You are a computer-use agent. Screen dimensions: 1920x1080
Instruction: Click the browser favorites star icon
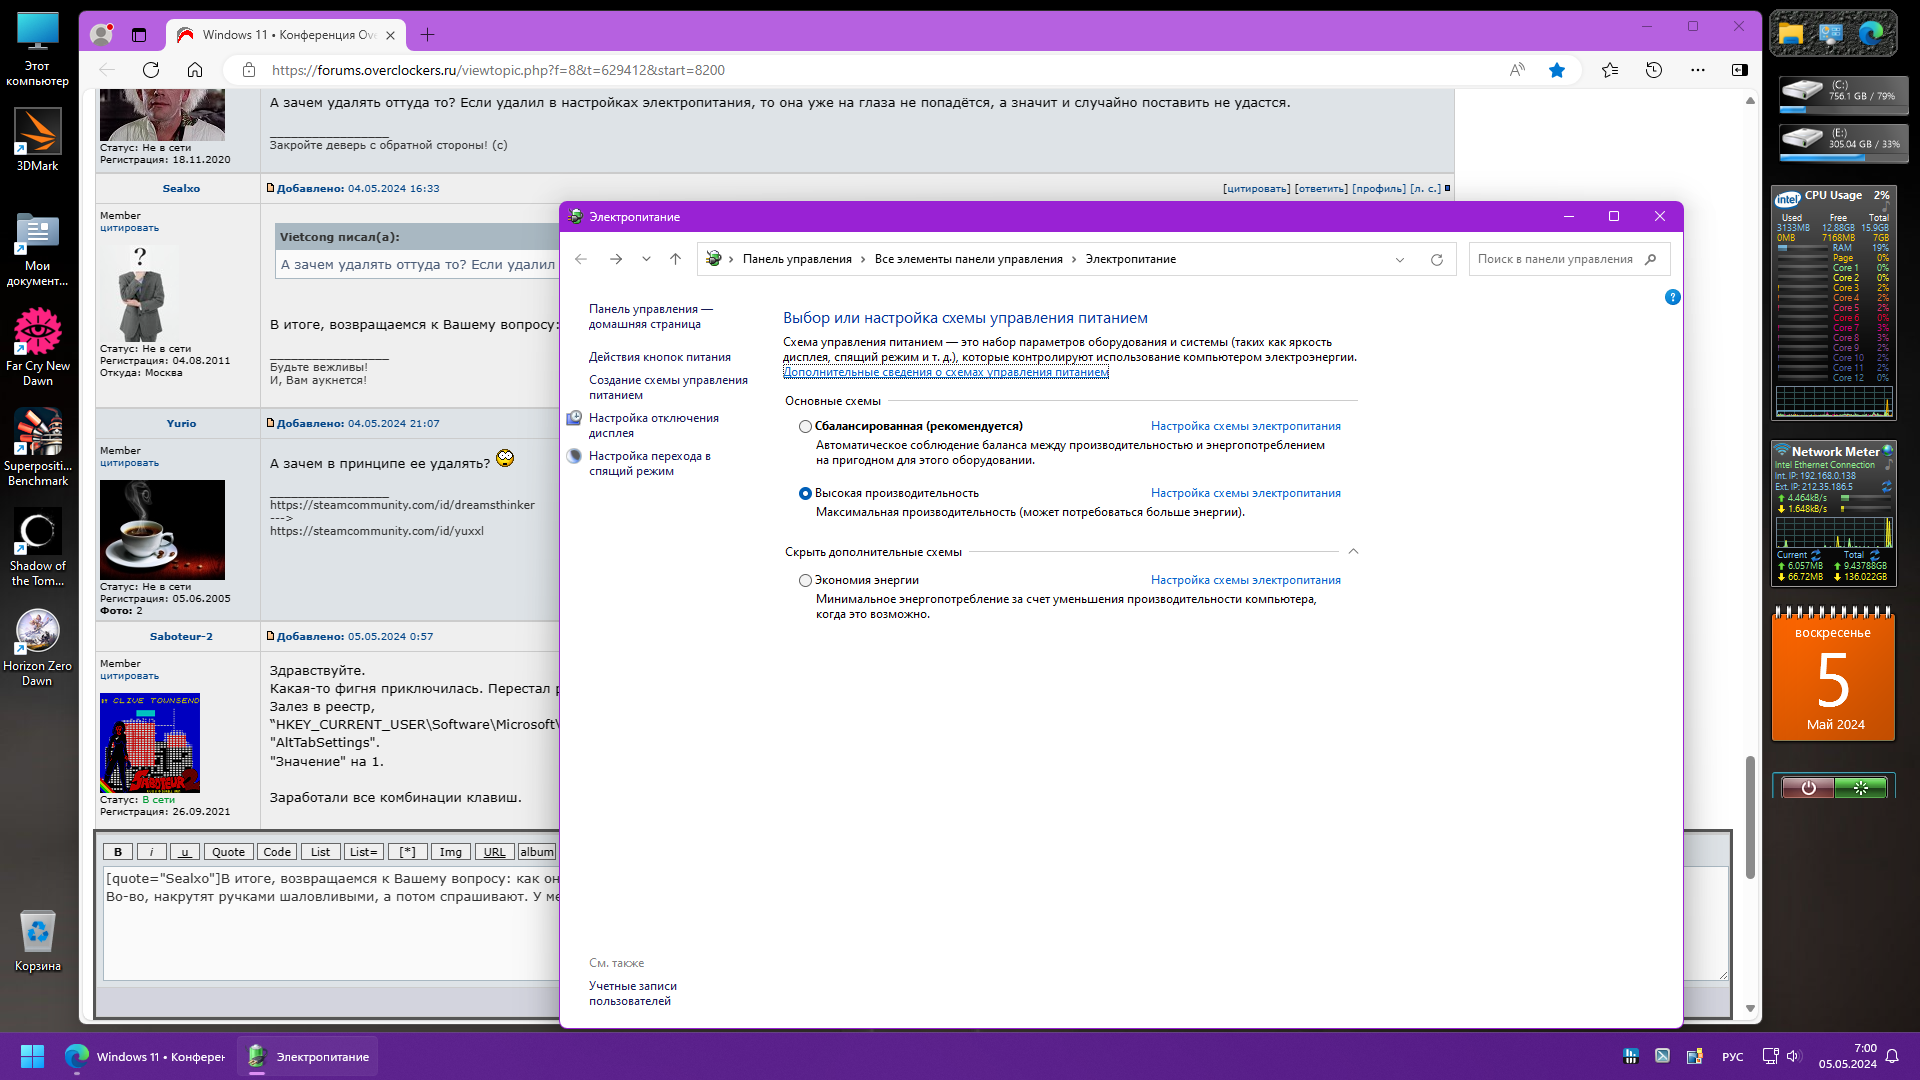click(x=1557, y=70)
